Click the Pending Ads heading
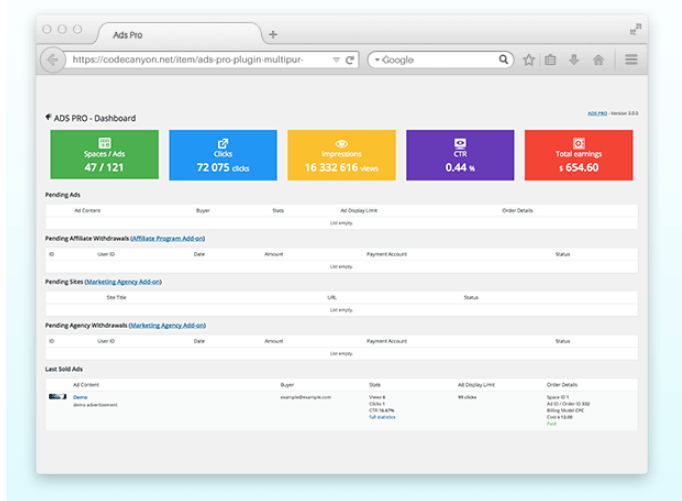 point(63,195)
